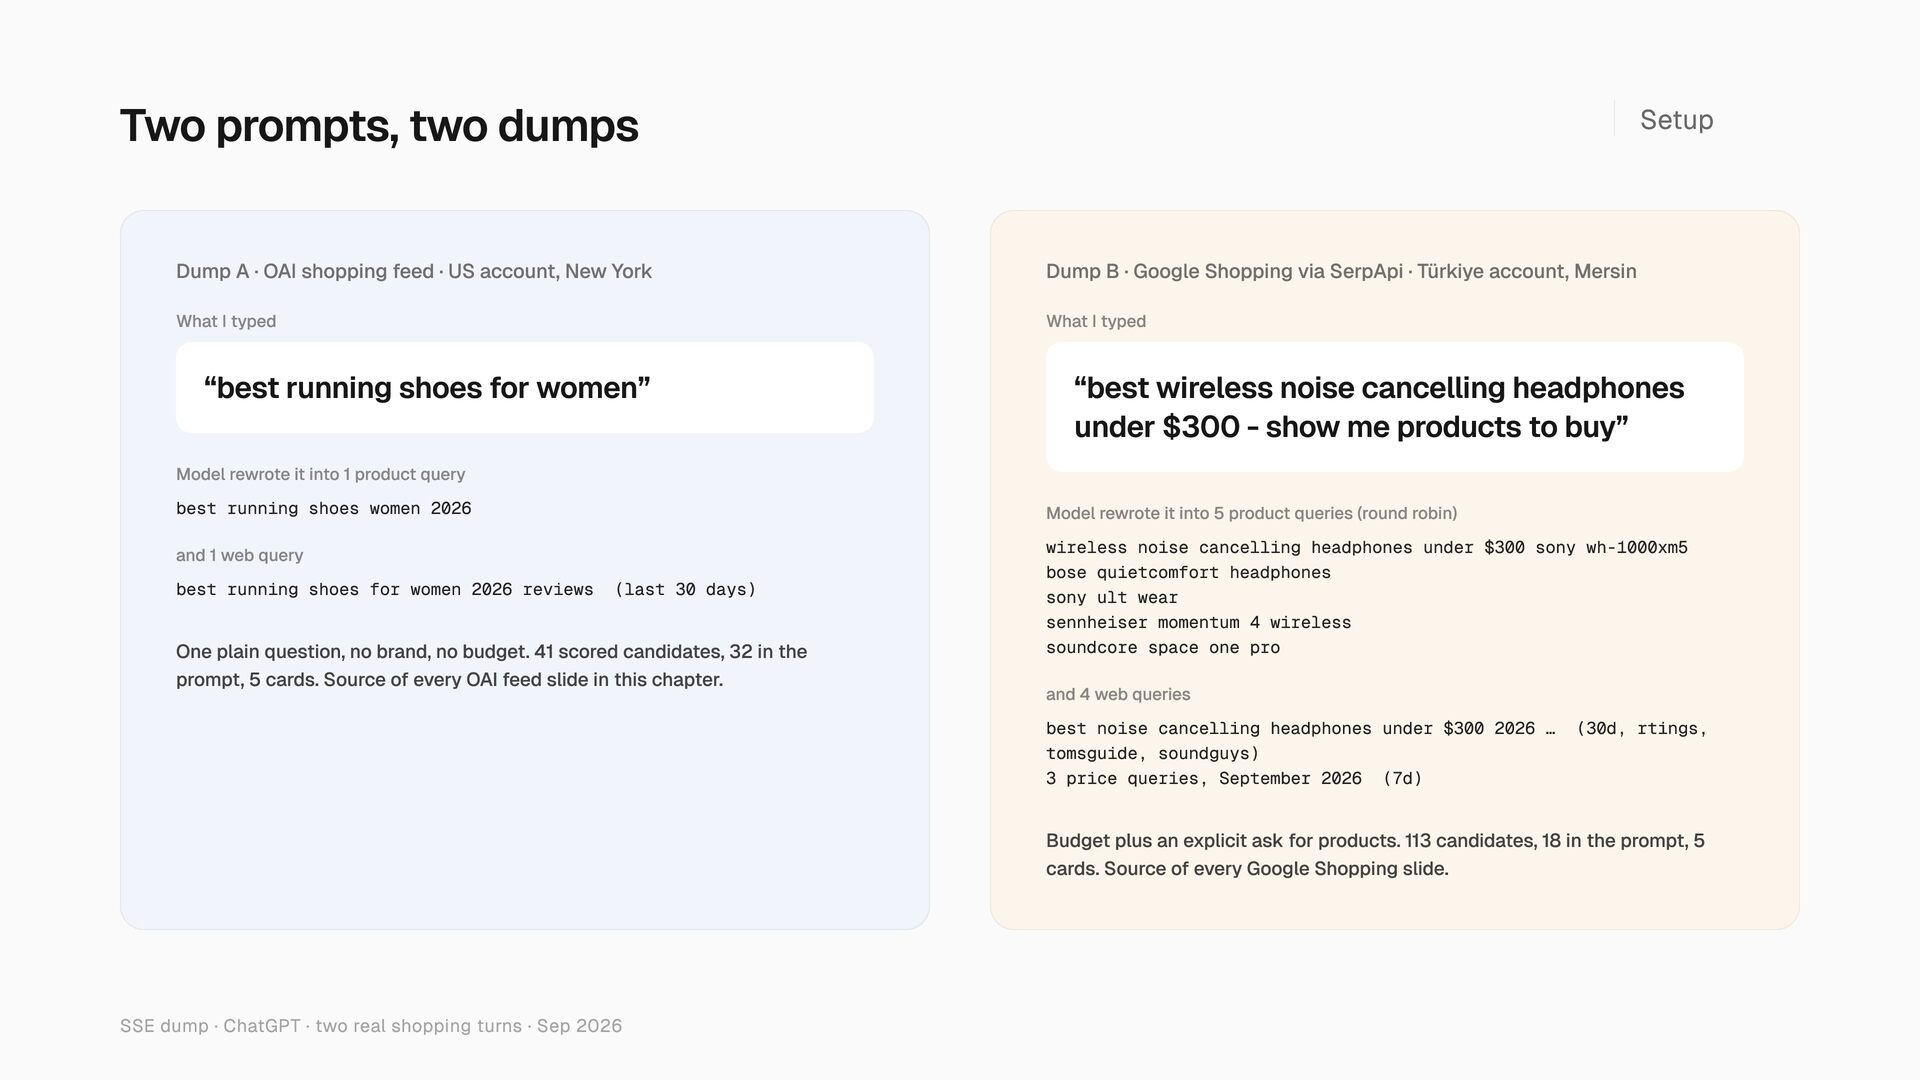This screenshot has height=1080, width=1920.
Task: Click the wireless noise cancelling headphones prompt box
Action: (1395, 407)
